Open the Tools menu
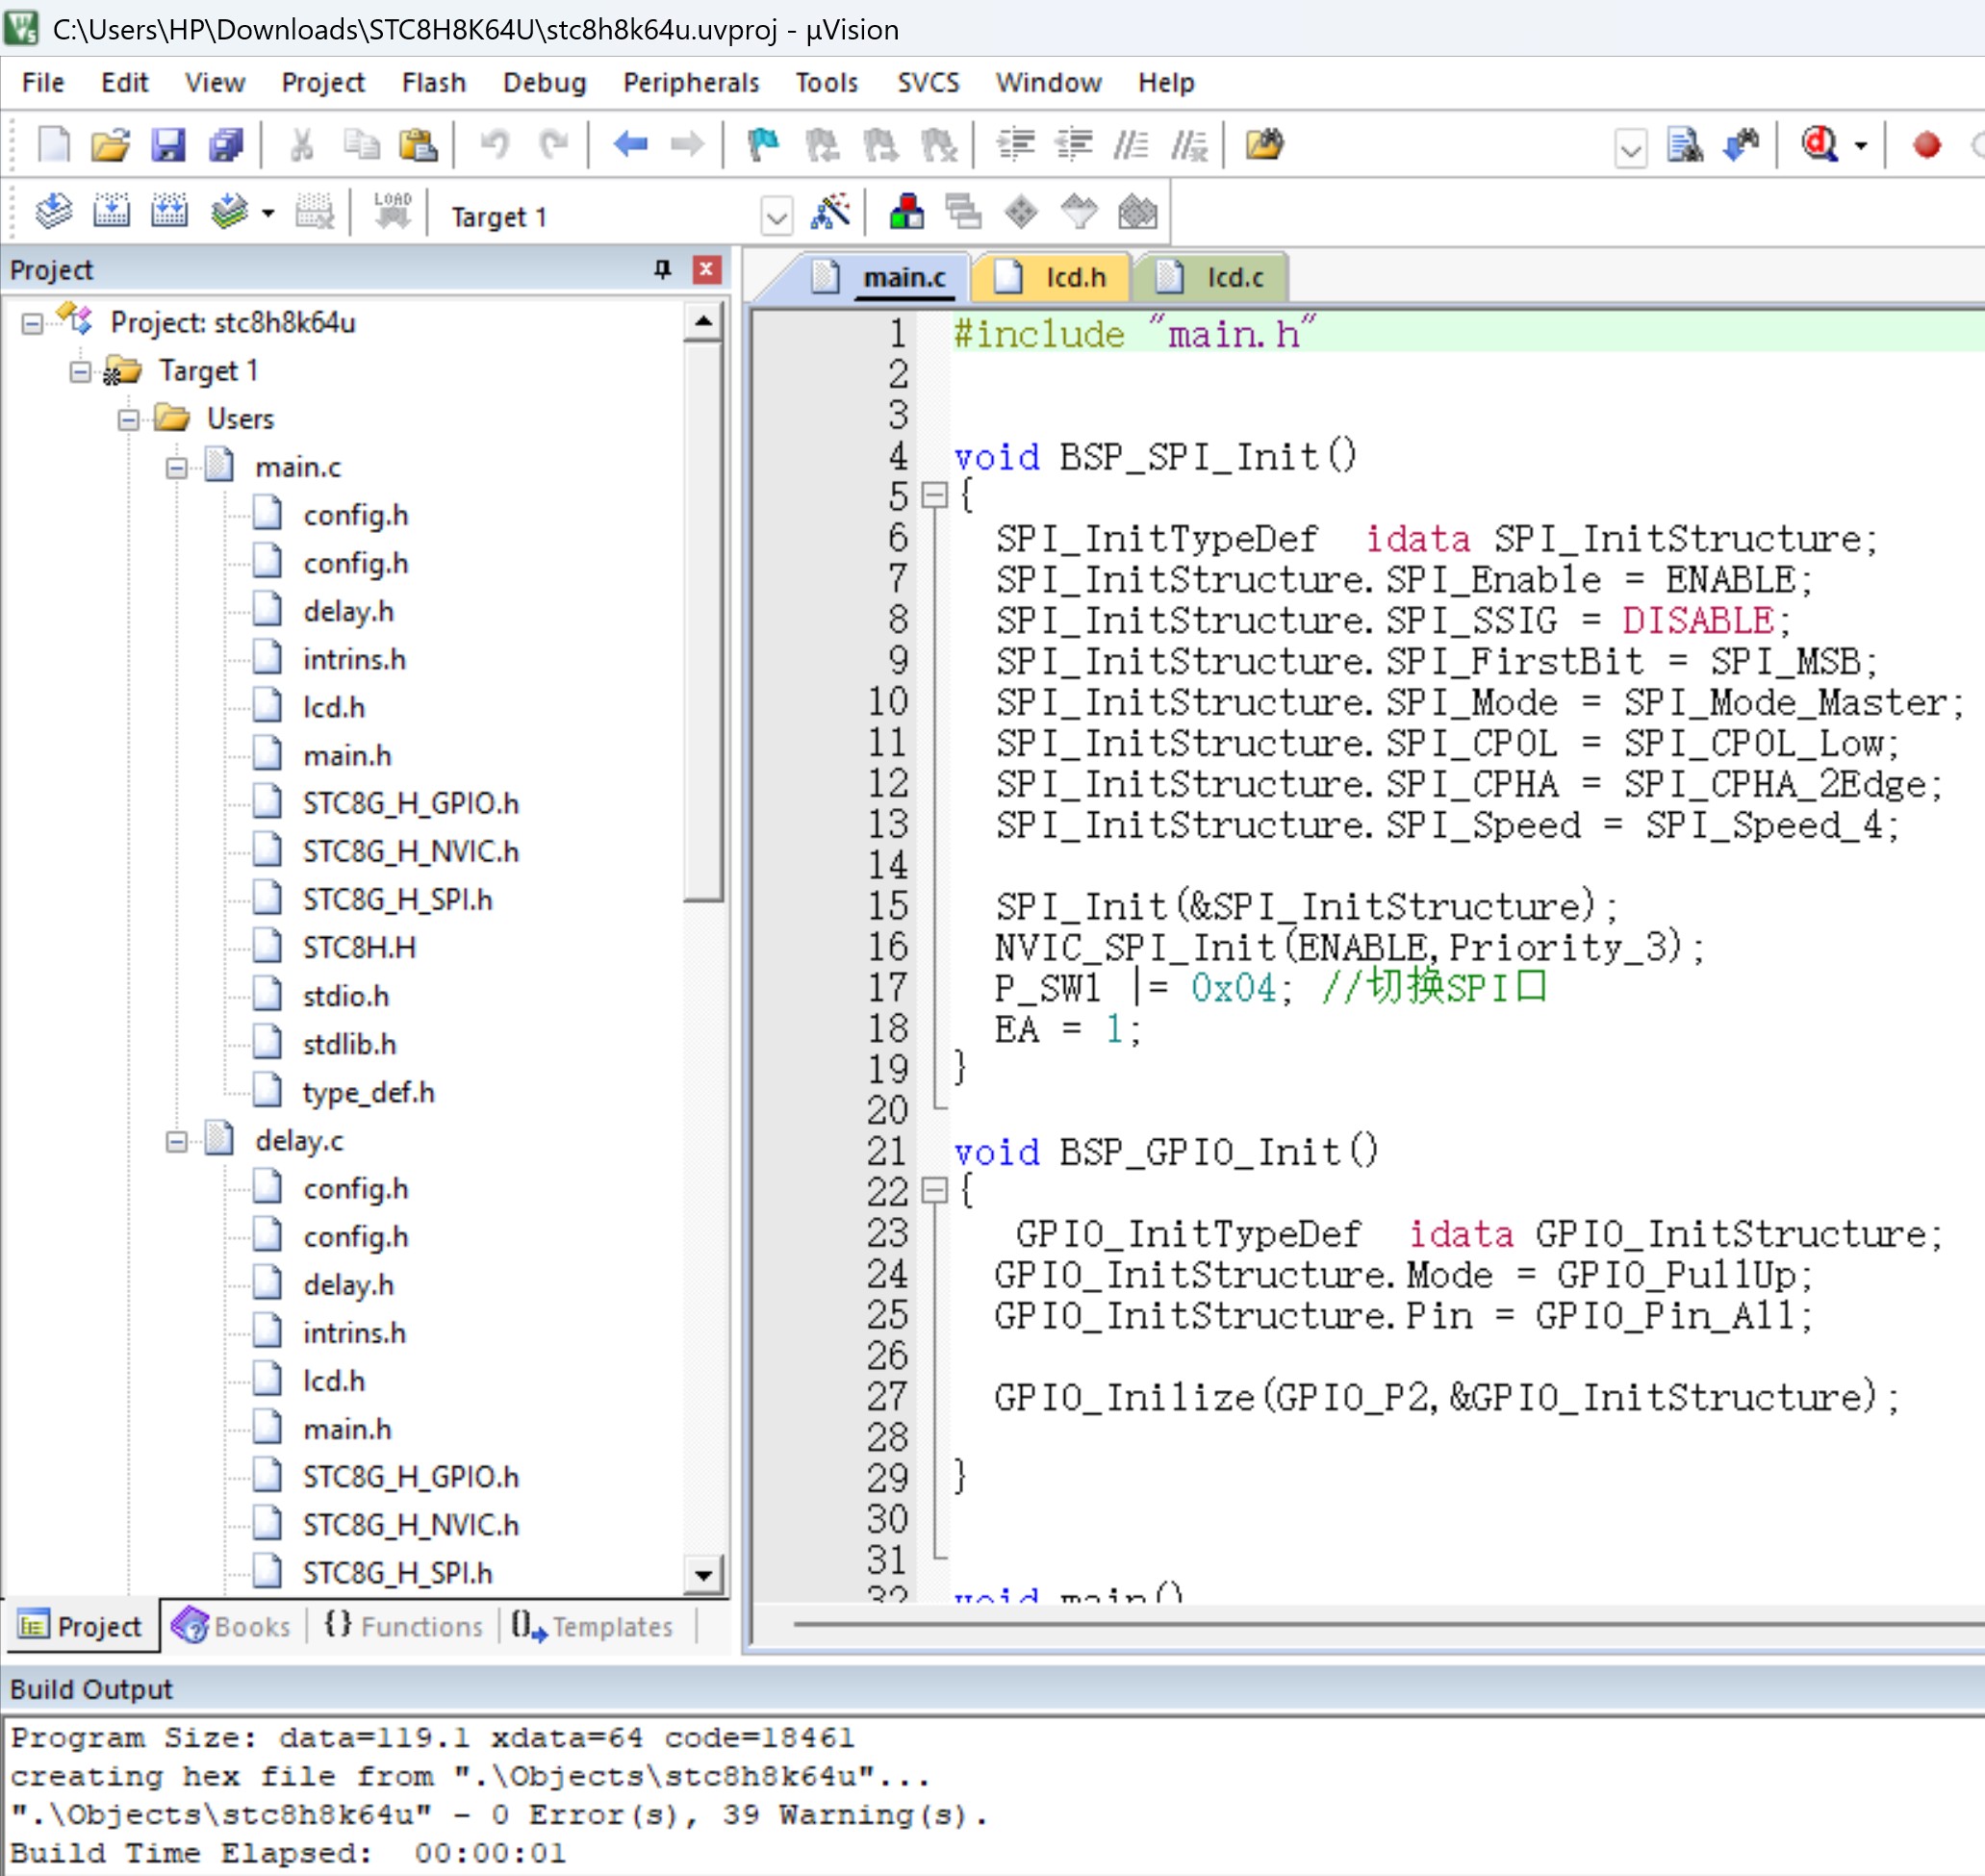The height and width of the screenshot is (1876, 1985). pos(827,83)
